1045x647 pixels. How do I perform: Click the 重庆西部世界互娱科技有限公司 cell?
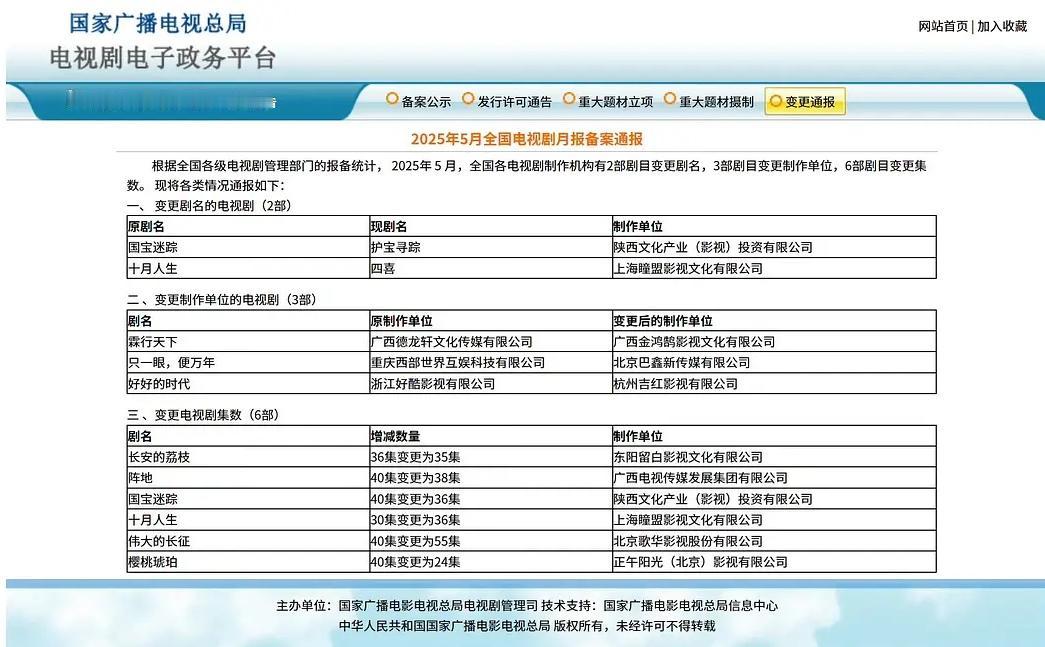[x=491, y=362]
